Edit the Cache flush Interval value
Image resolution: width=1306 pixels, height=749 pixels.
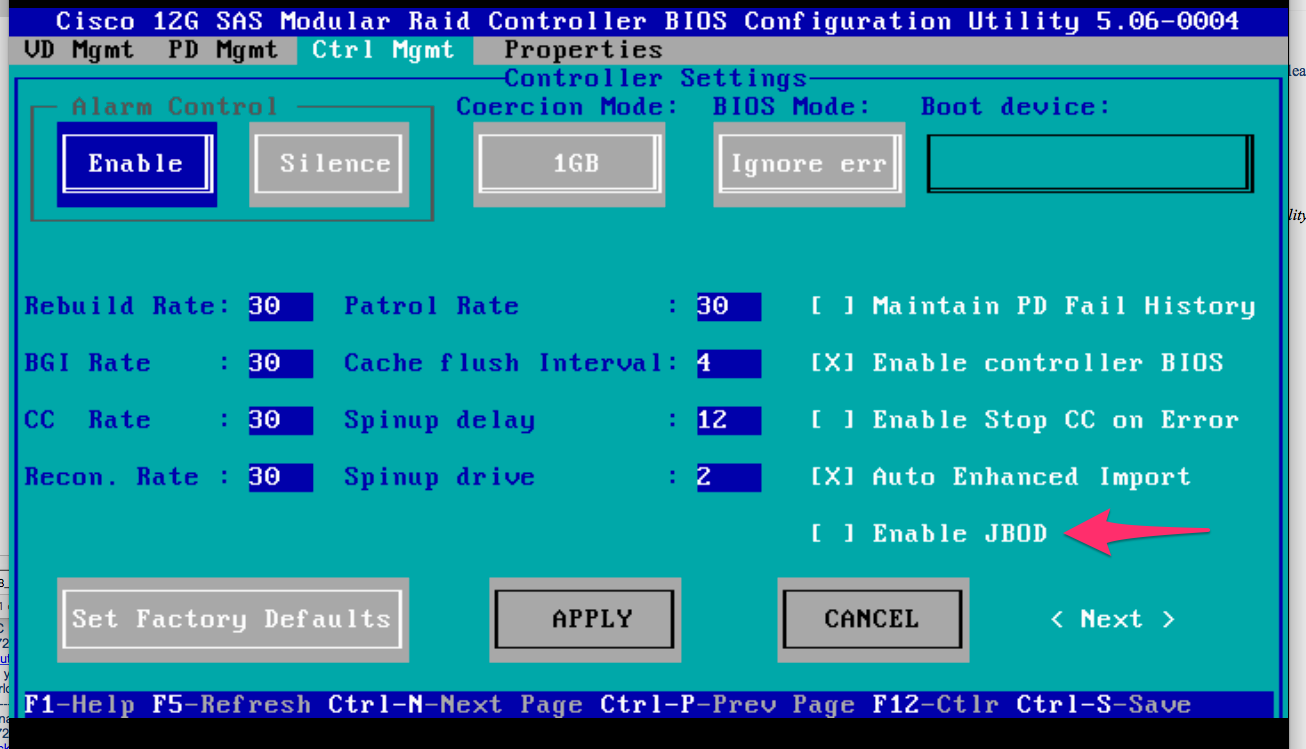[x=728, y=363]
